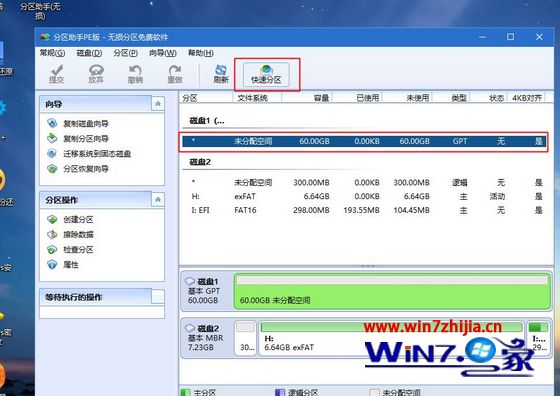Open 属性 of the selected partition

pos(71,265)
